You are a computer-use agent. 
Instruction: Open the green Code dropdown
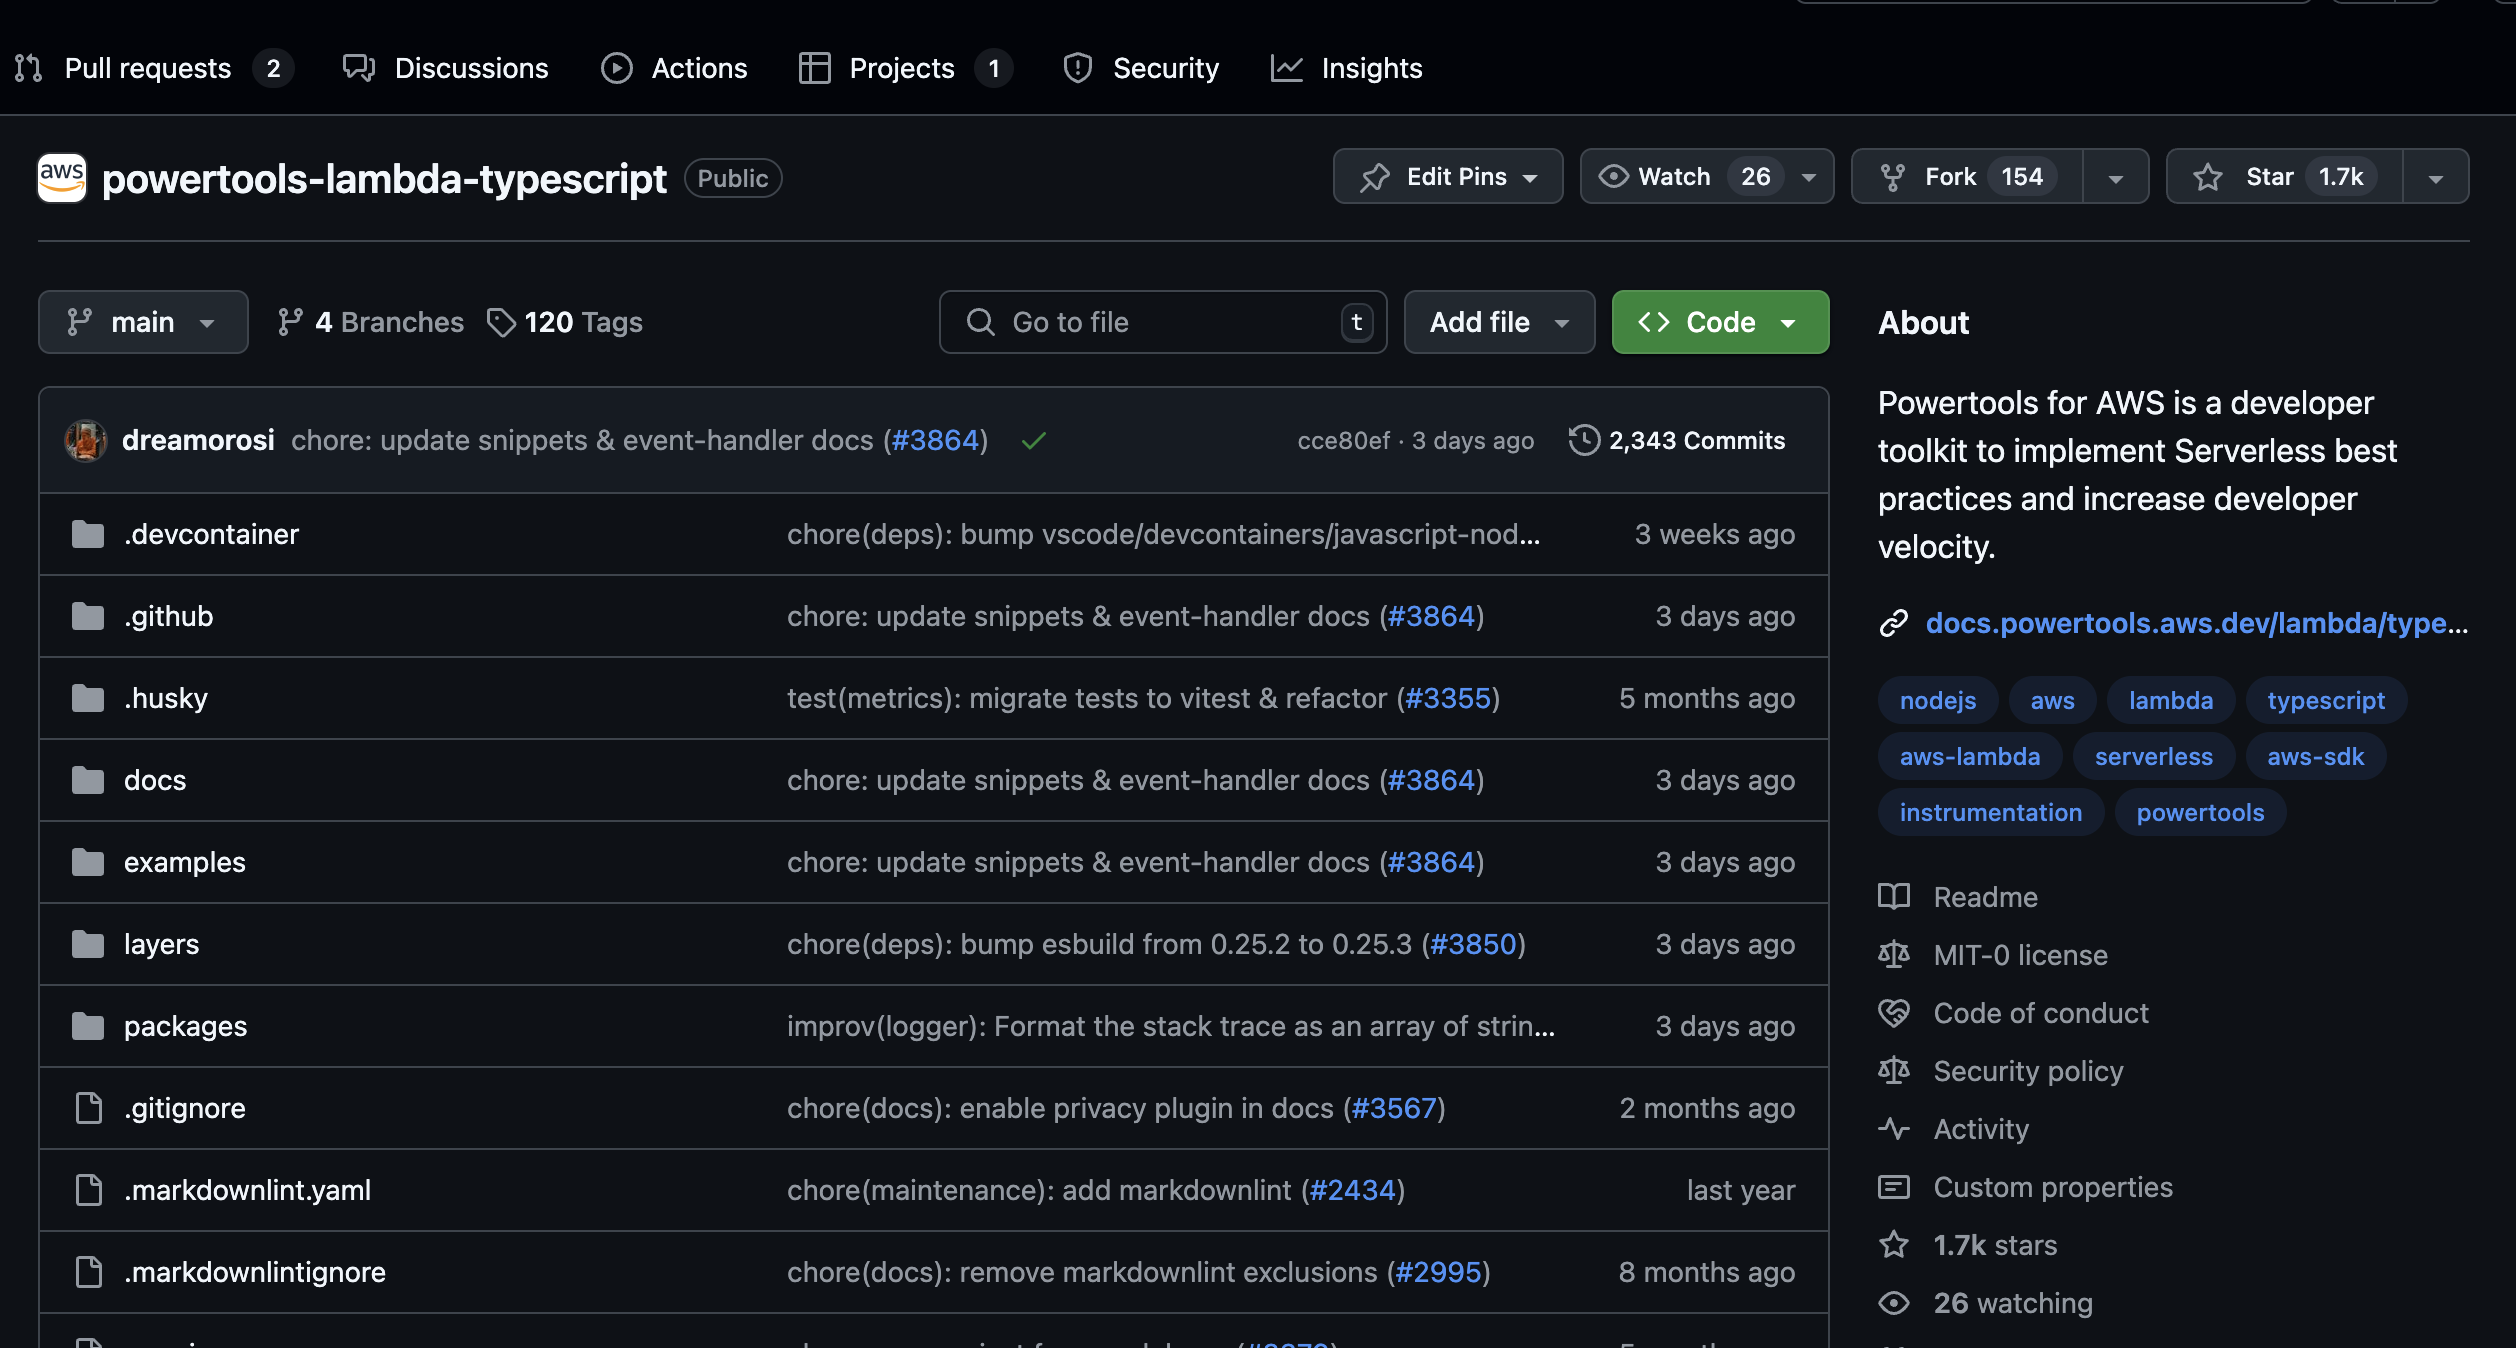pyautogui.click(x=1720, y=322)
